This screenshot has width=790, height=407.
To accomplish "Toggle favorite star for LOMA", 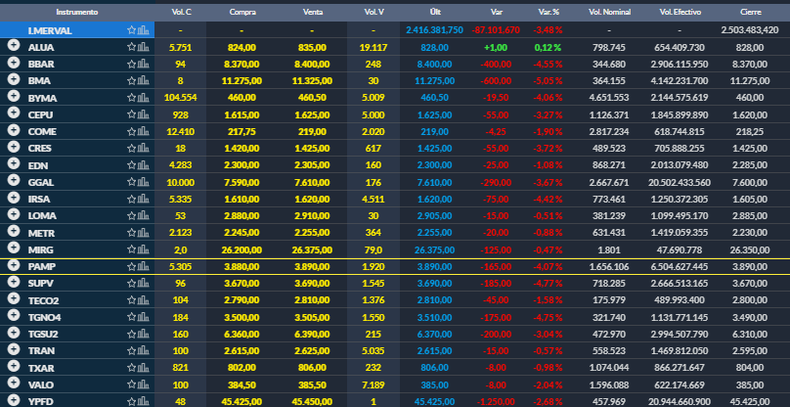I will [131, 216].
